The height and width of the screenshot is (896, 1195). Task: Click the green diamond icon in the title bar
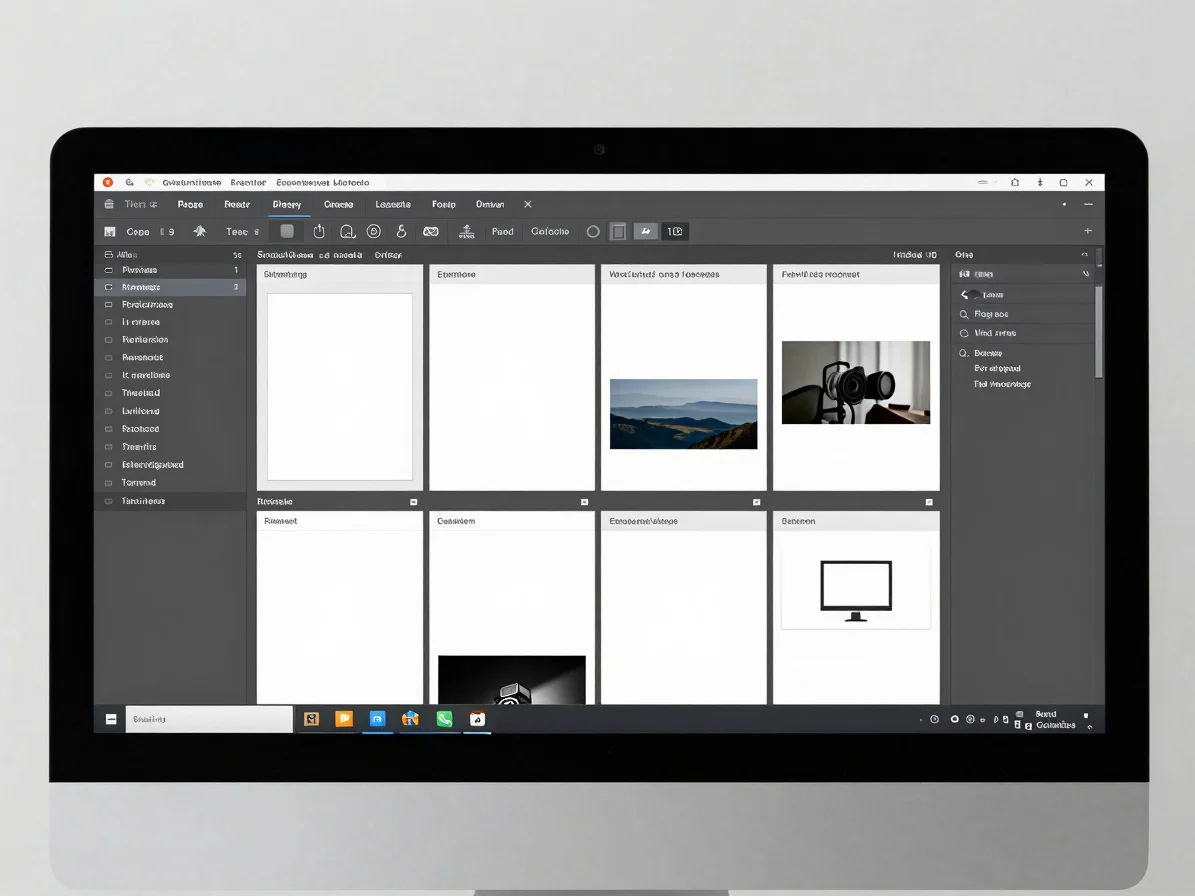[149, 182]
